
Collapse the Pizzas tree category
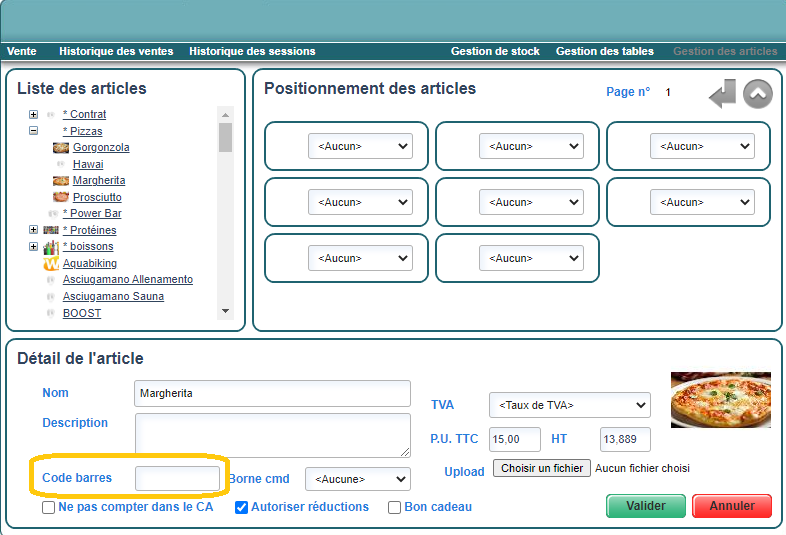pos(33,131)
